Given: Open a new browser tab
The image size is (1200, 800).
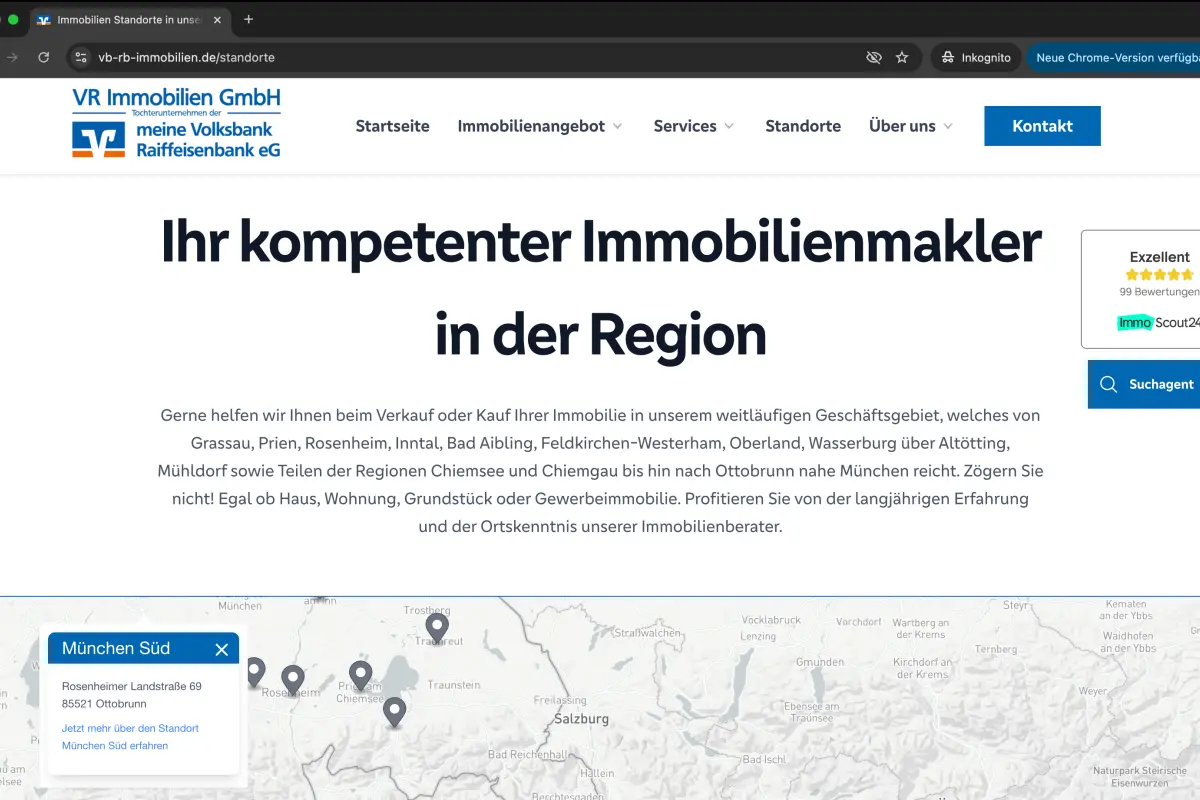Looking at the screenshot, I should pos(249,20).
